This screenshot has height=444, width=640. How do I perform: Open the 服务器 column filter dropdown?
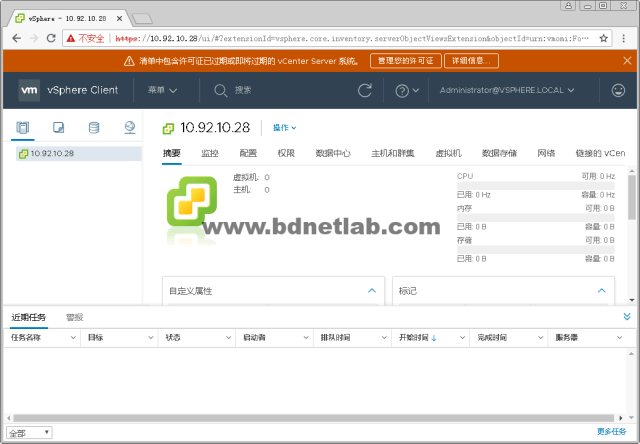click(619, 337)
